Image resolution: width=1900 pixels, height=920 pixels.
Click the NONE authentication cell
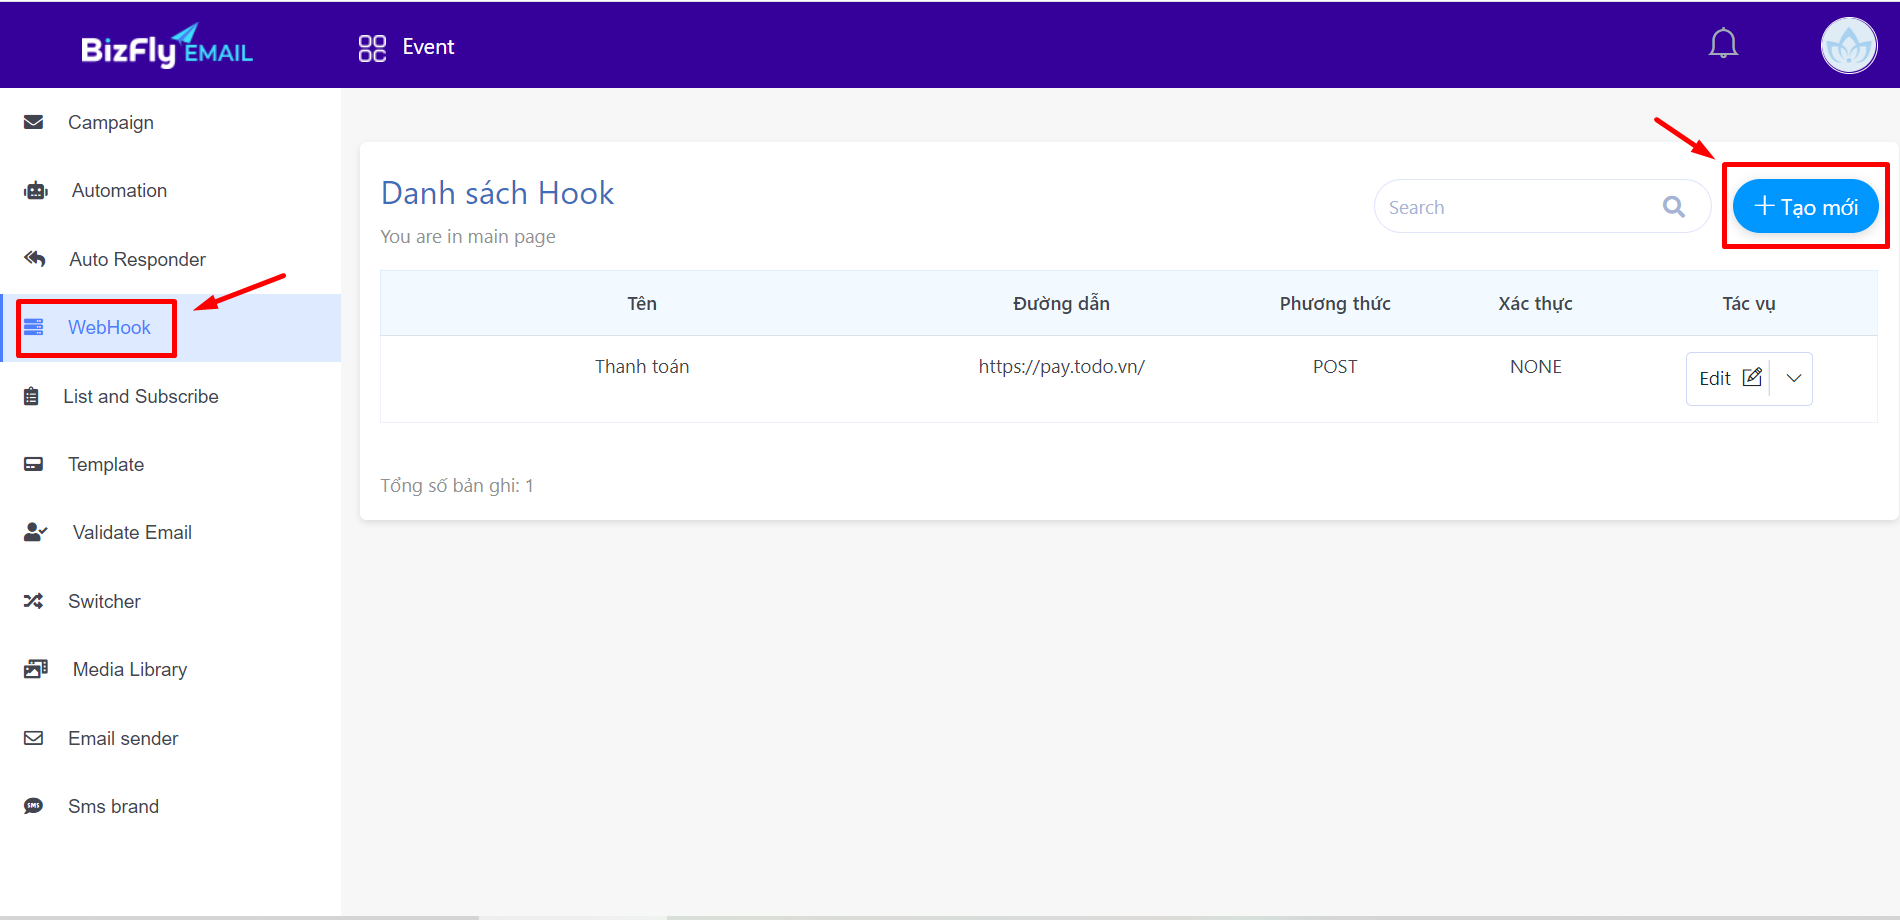1535,366
